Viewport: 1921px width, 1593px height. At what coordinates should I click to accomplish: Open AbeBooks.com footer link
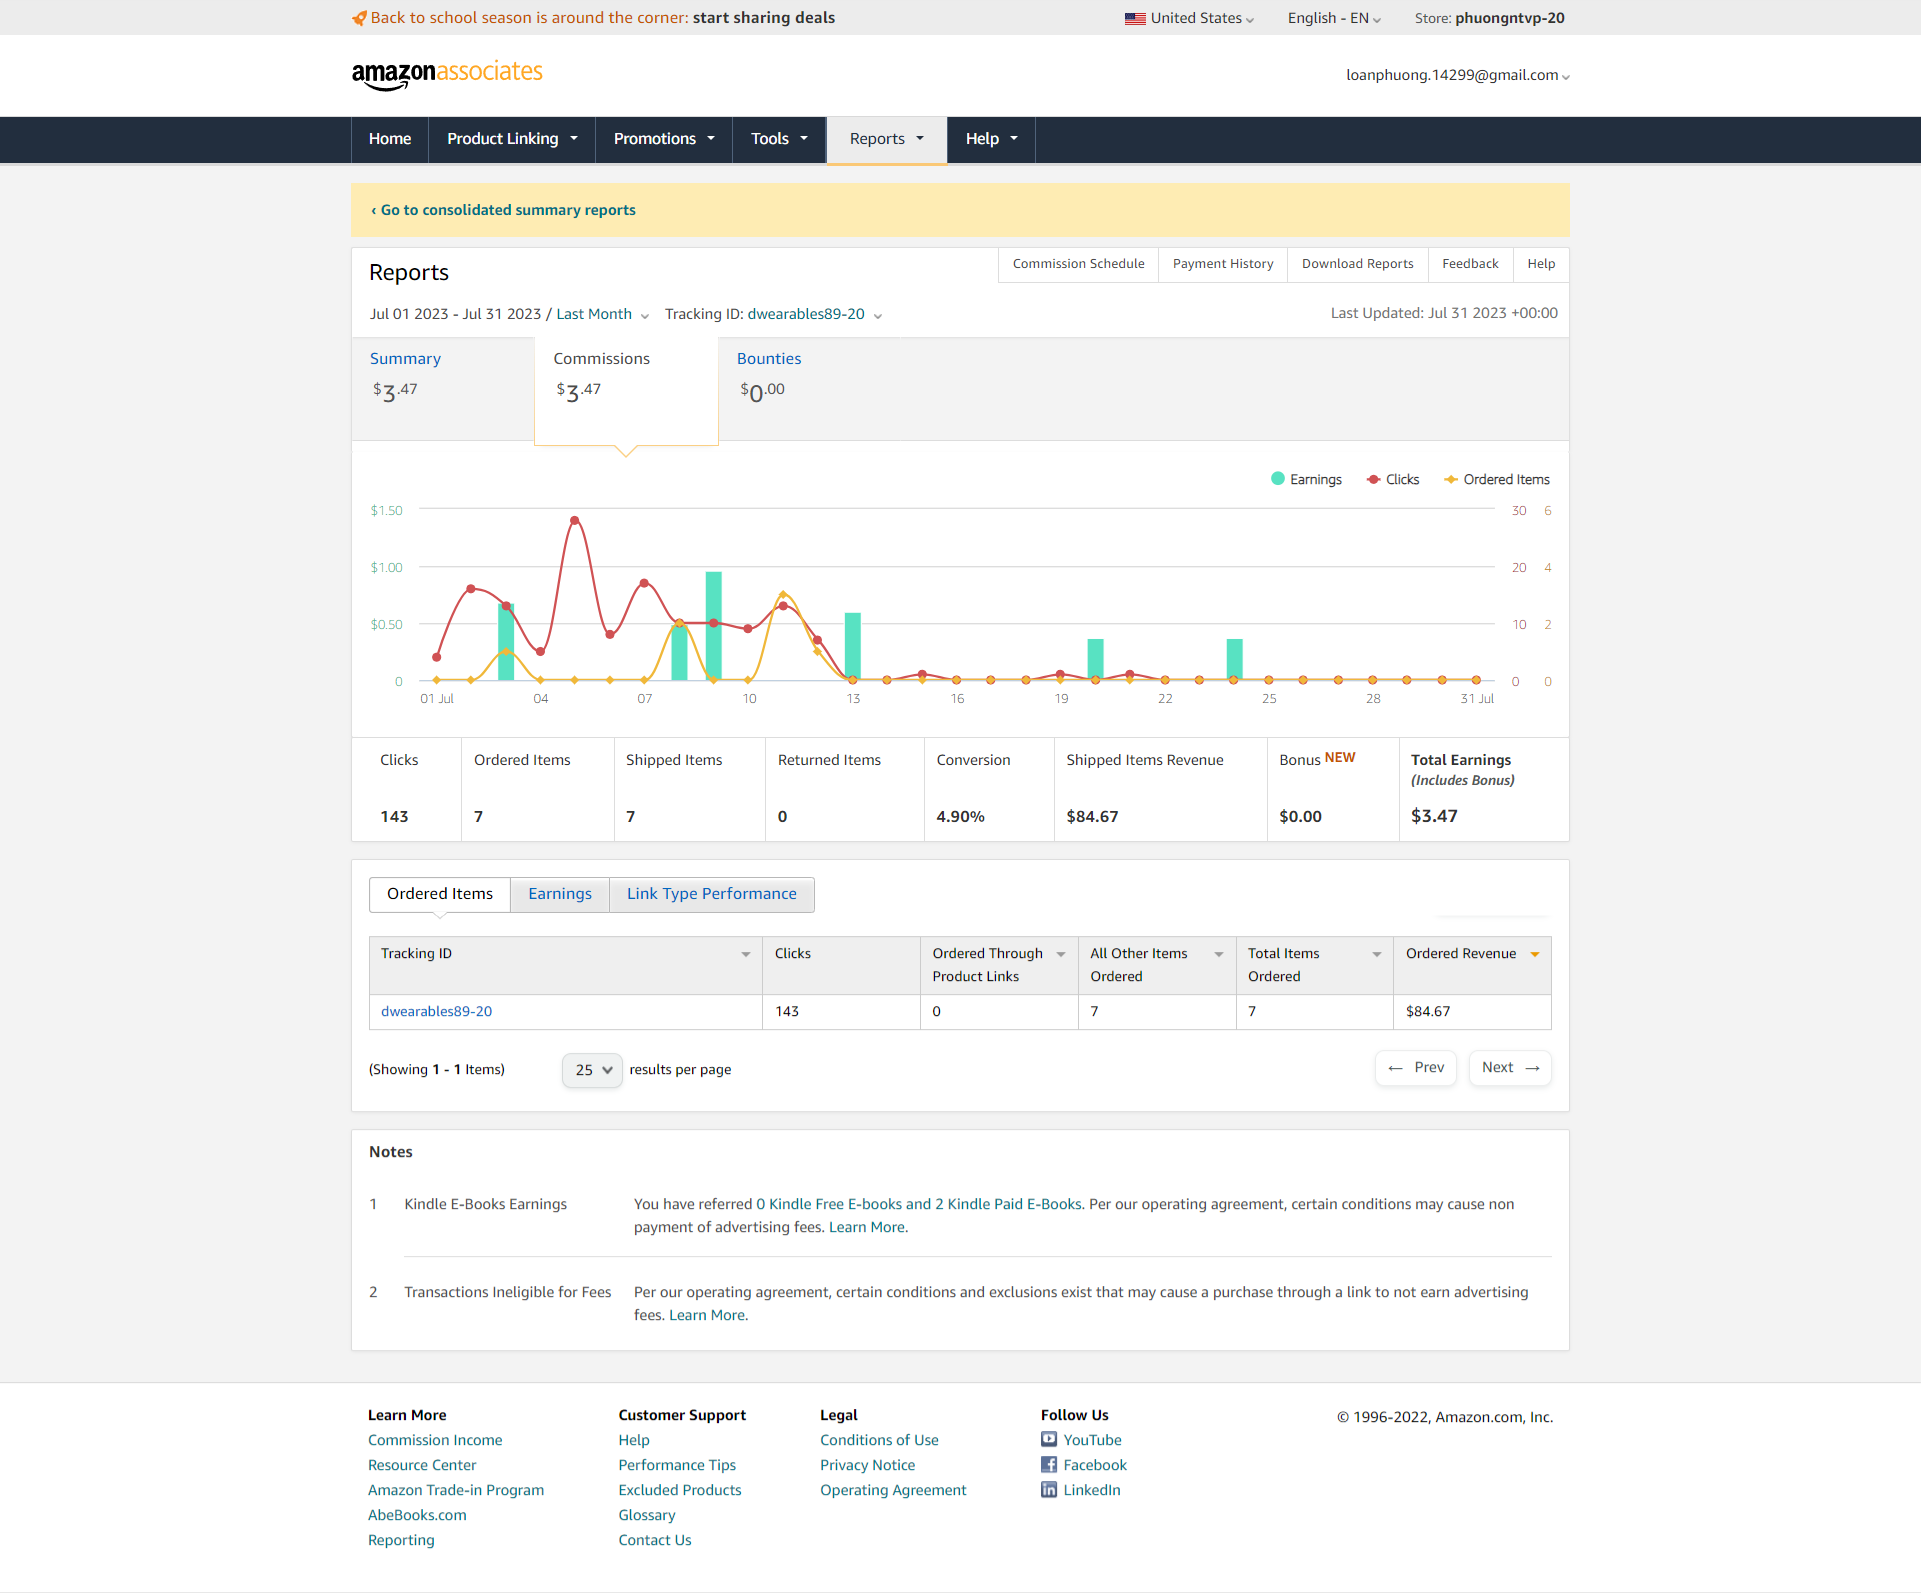(x=417, y=1515)
